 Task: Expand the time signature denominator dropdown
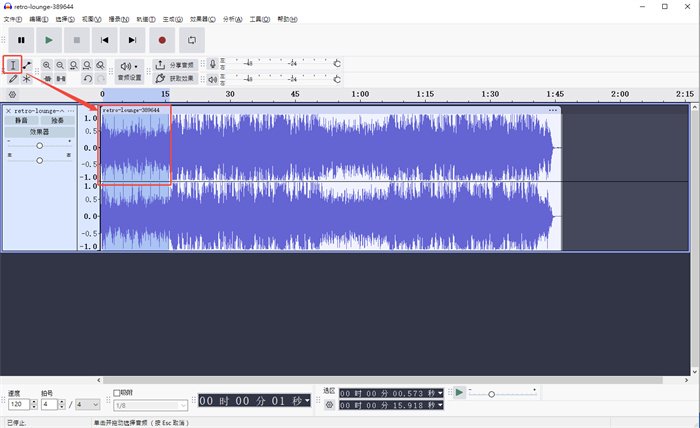(x=88, y=405)
